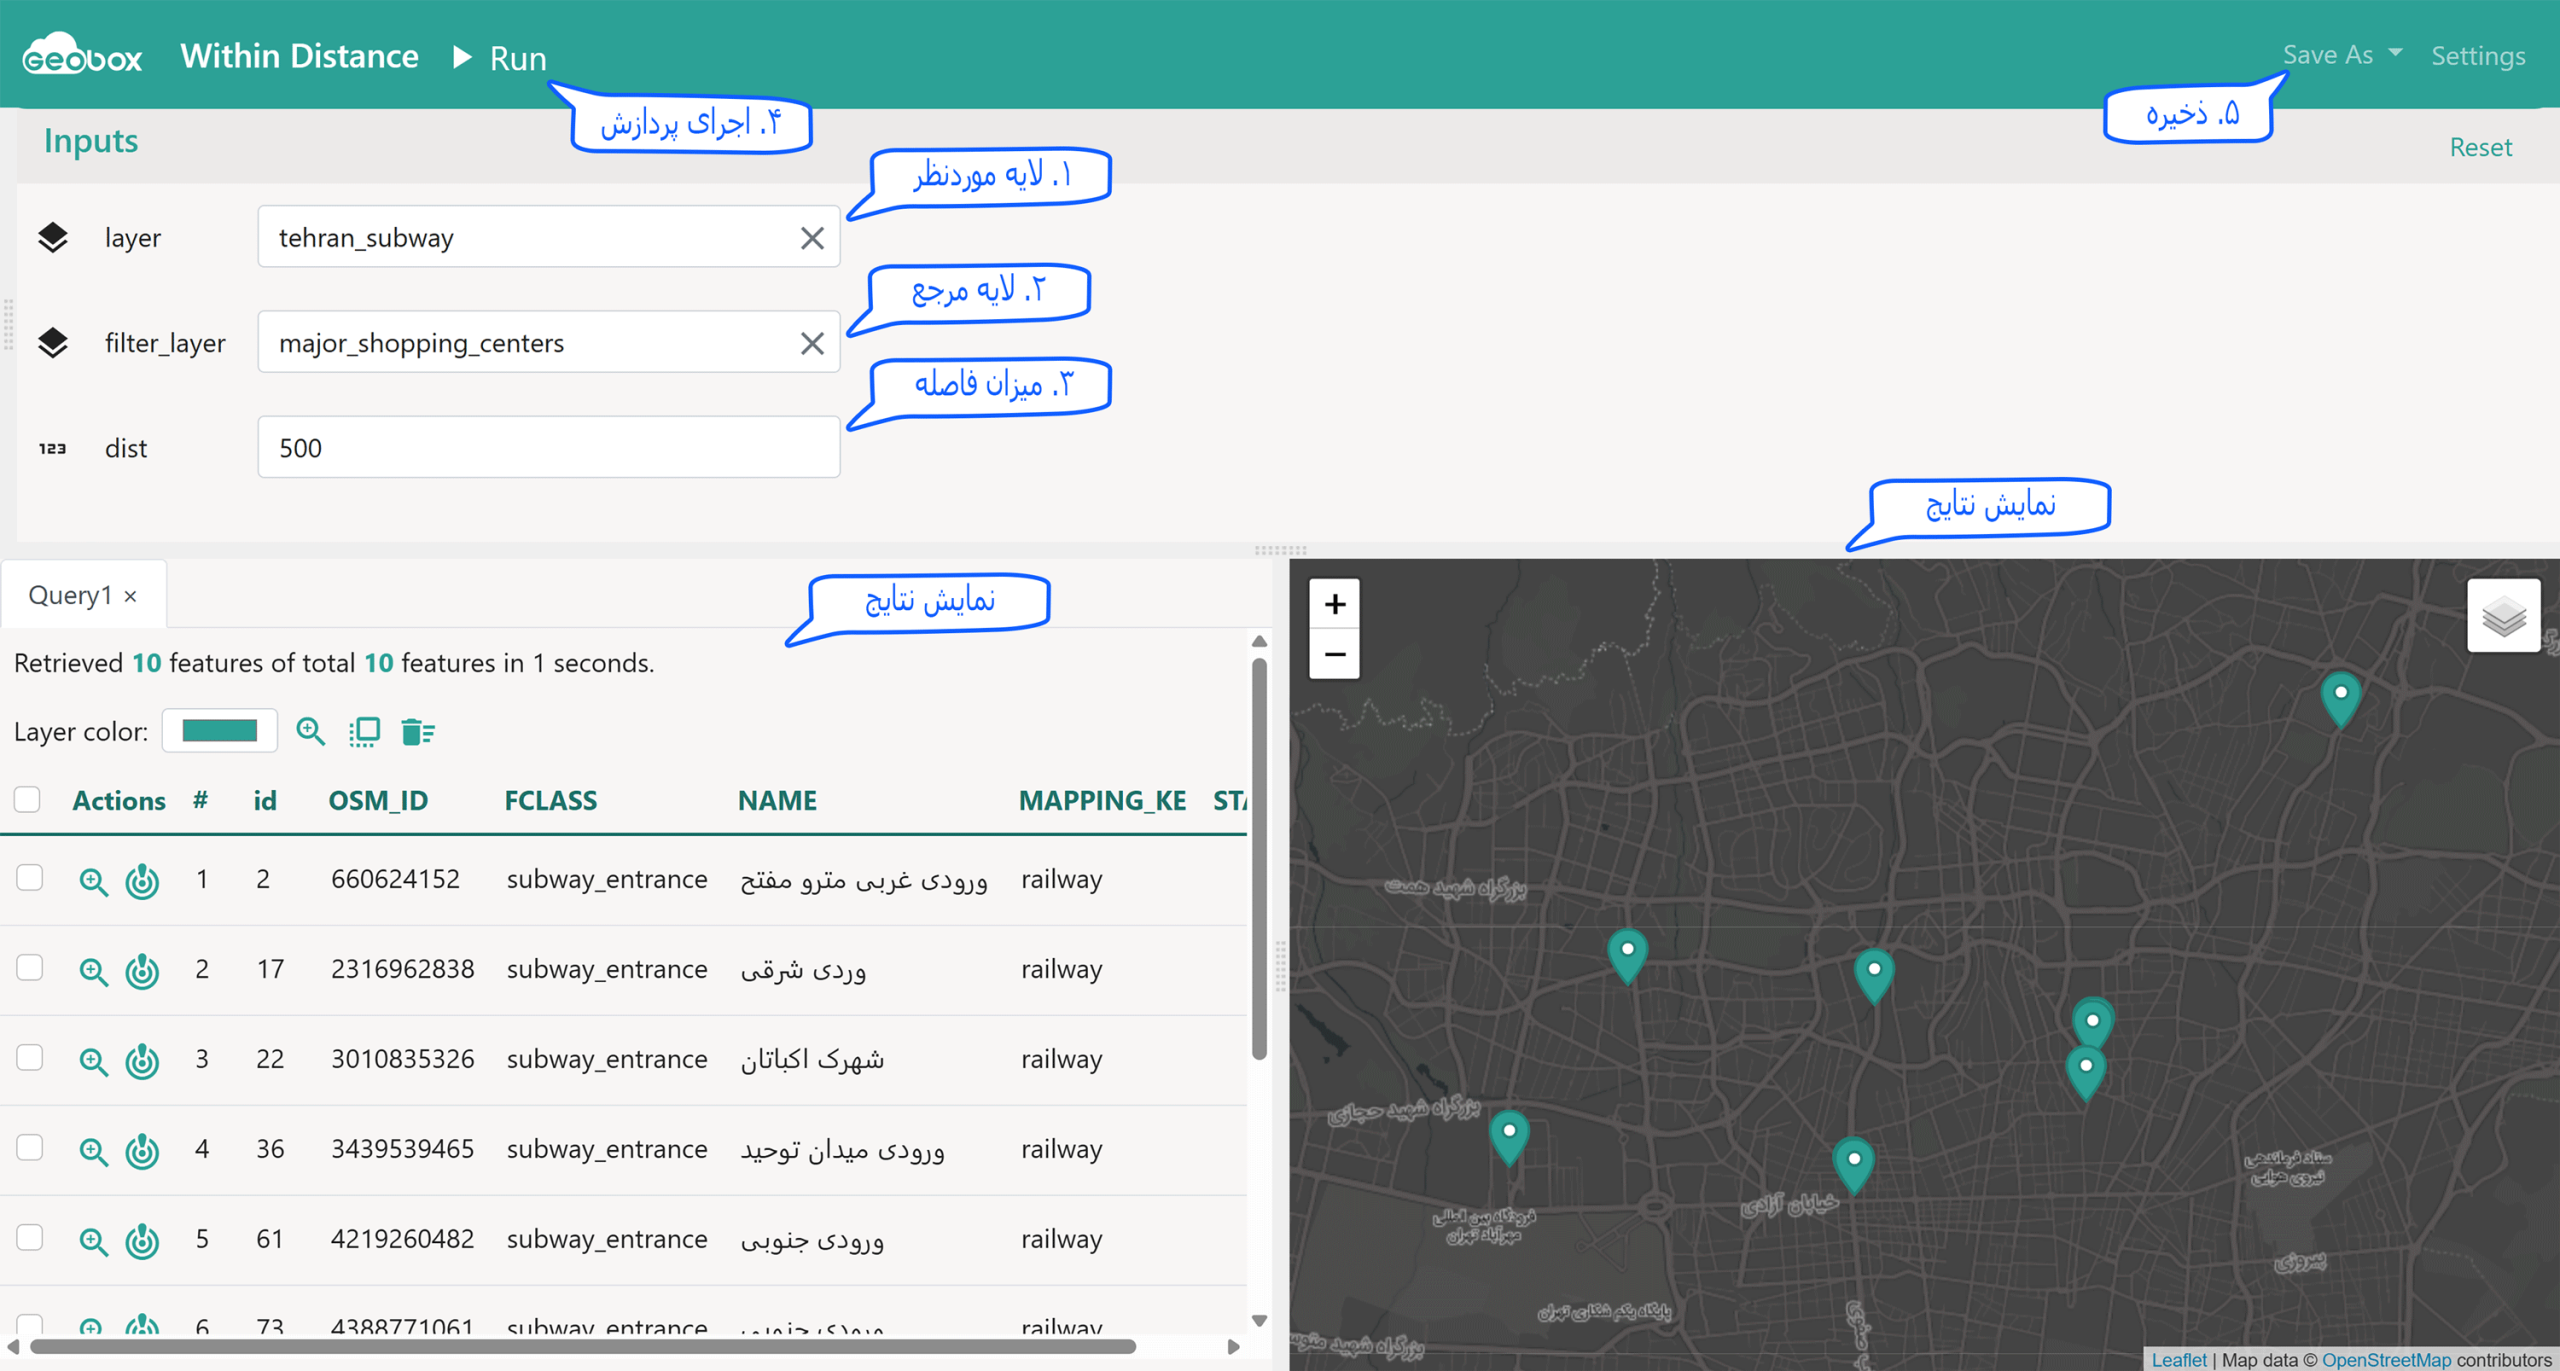Sort by the id column header
The image size is (2560, 1371).
pos(264,800)
